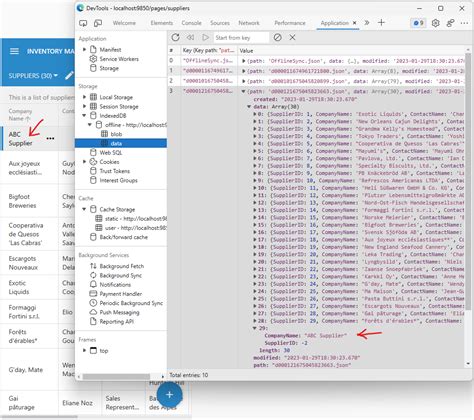
Task: Select Web SQL item
Action: pyautogui.click(x=111, y=153)
